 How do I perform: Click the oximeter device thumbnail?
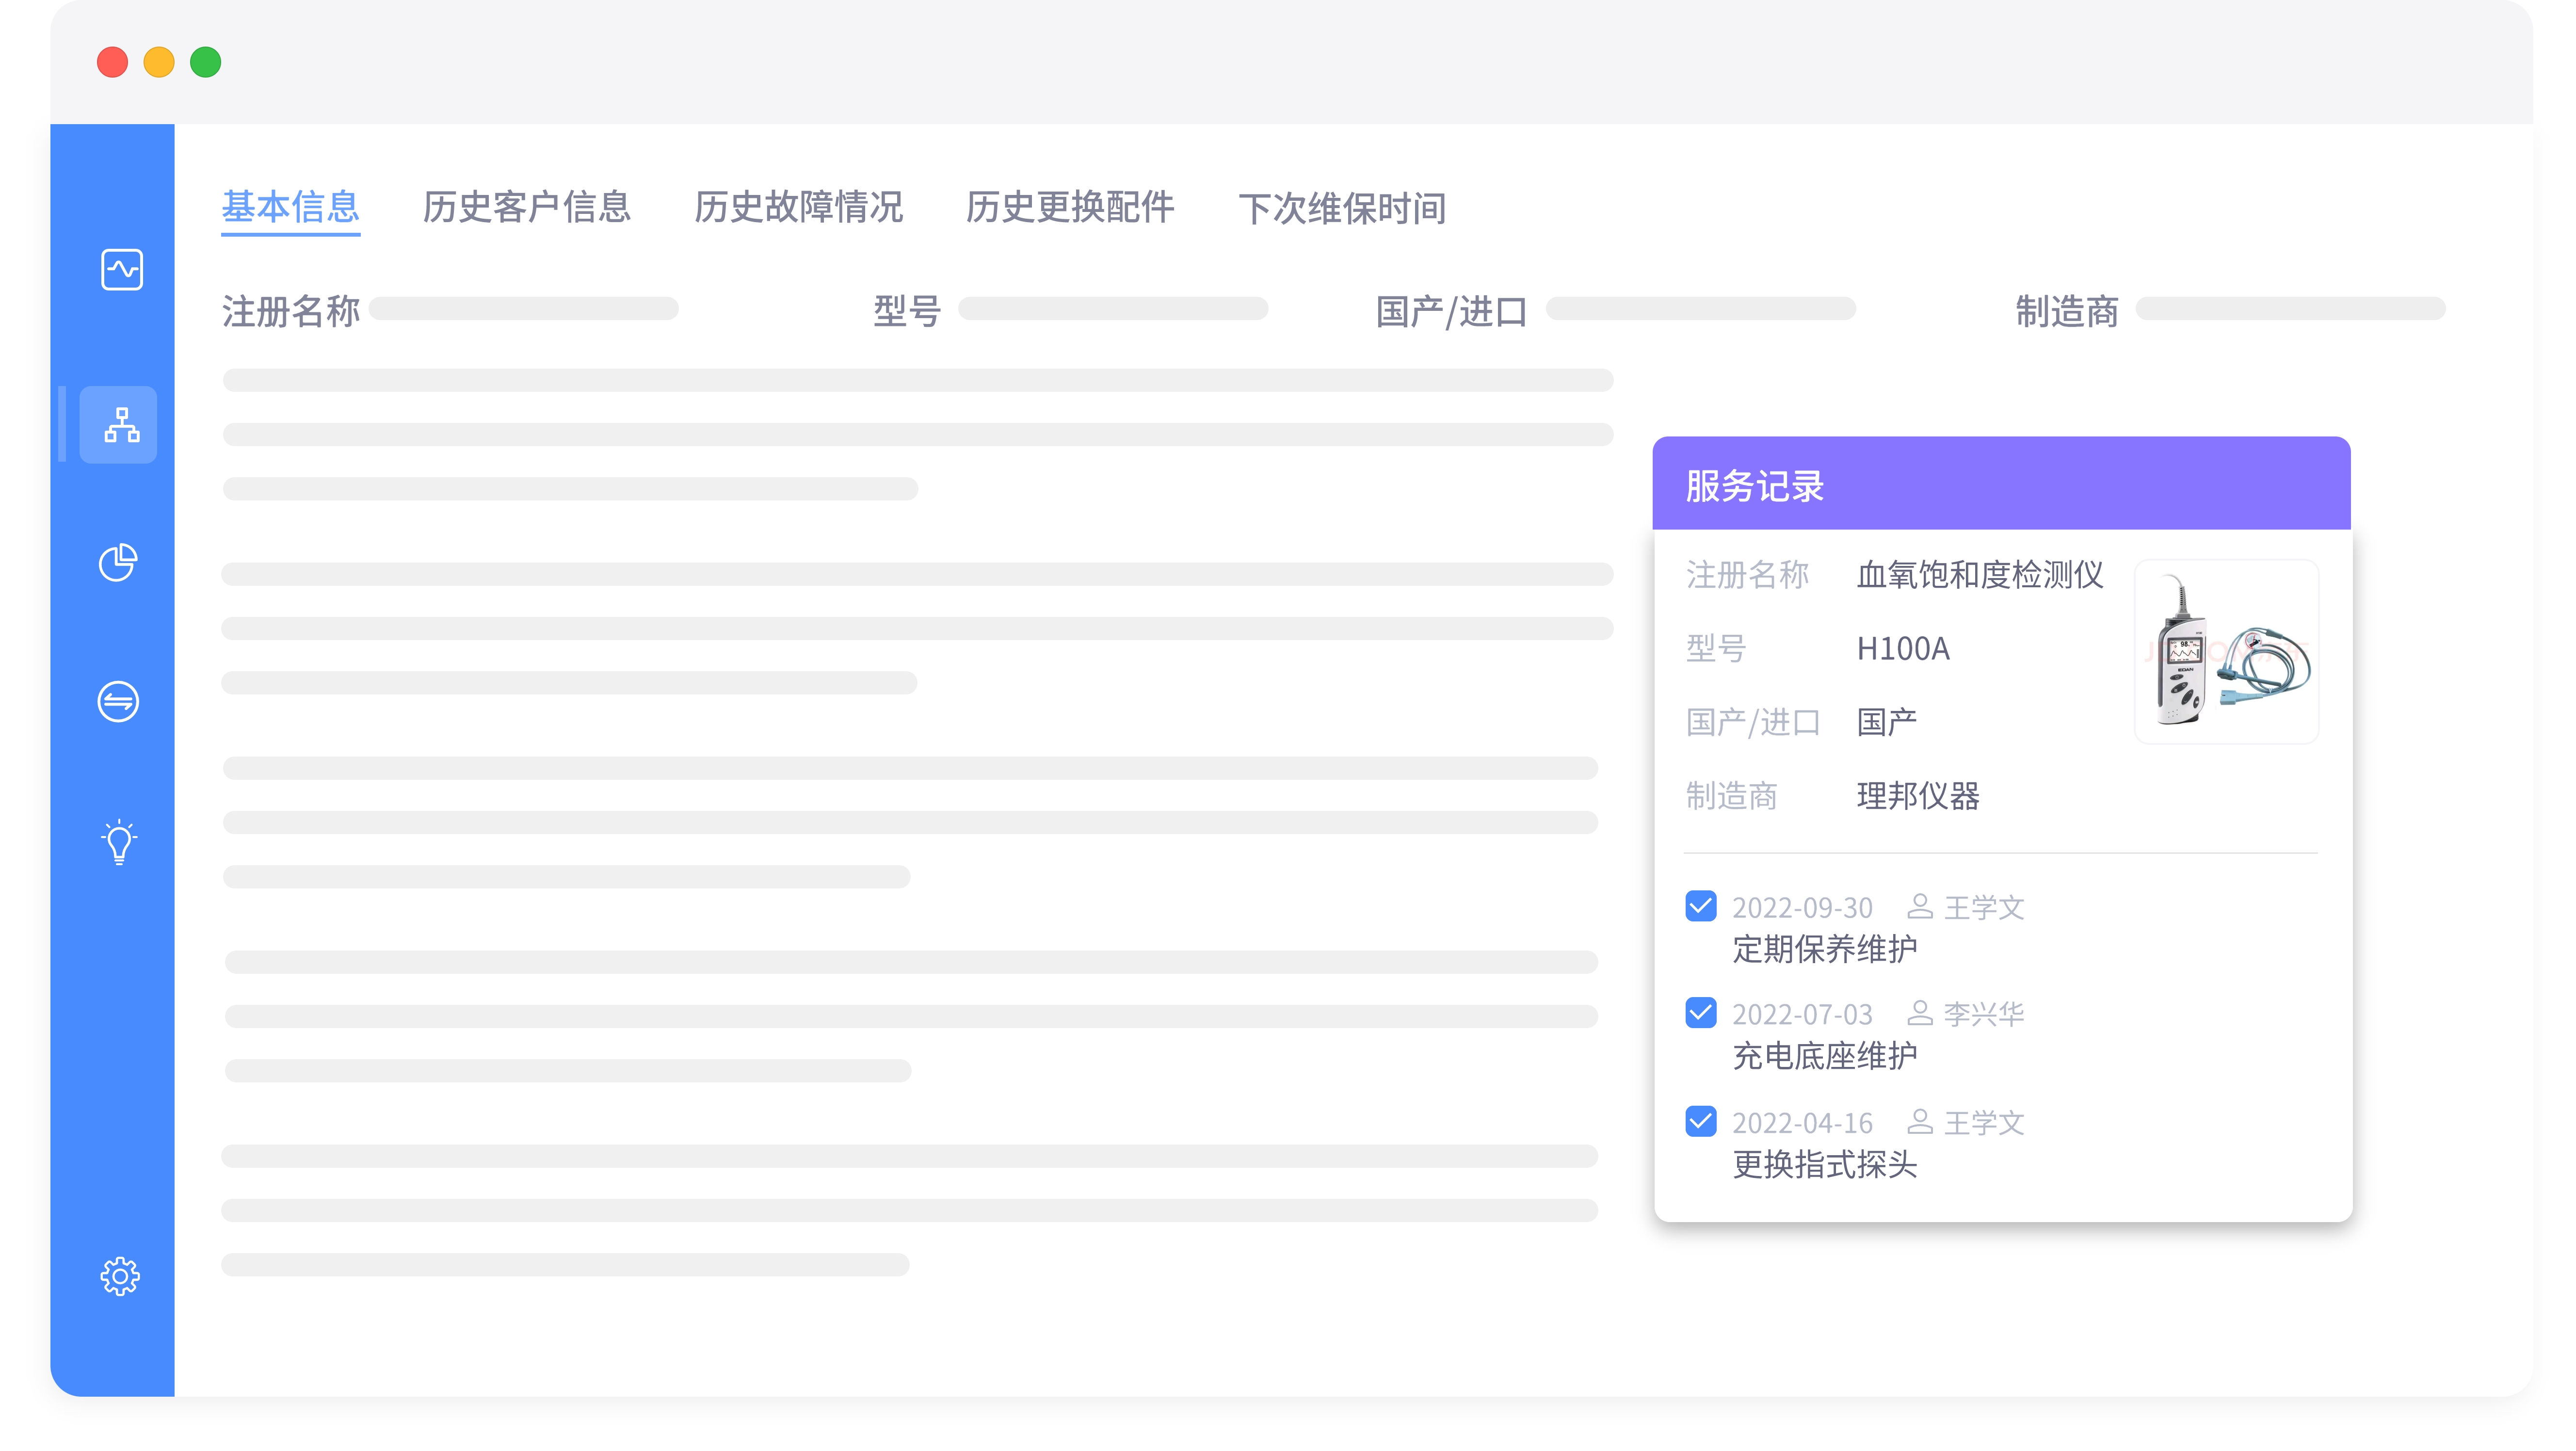(x=2226, y=651)
